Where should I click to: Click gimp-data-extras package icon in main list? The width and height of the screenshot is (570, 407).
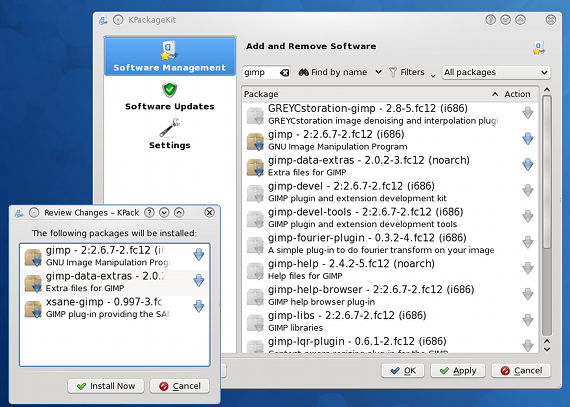(255, 167)
